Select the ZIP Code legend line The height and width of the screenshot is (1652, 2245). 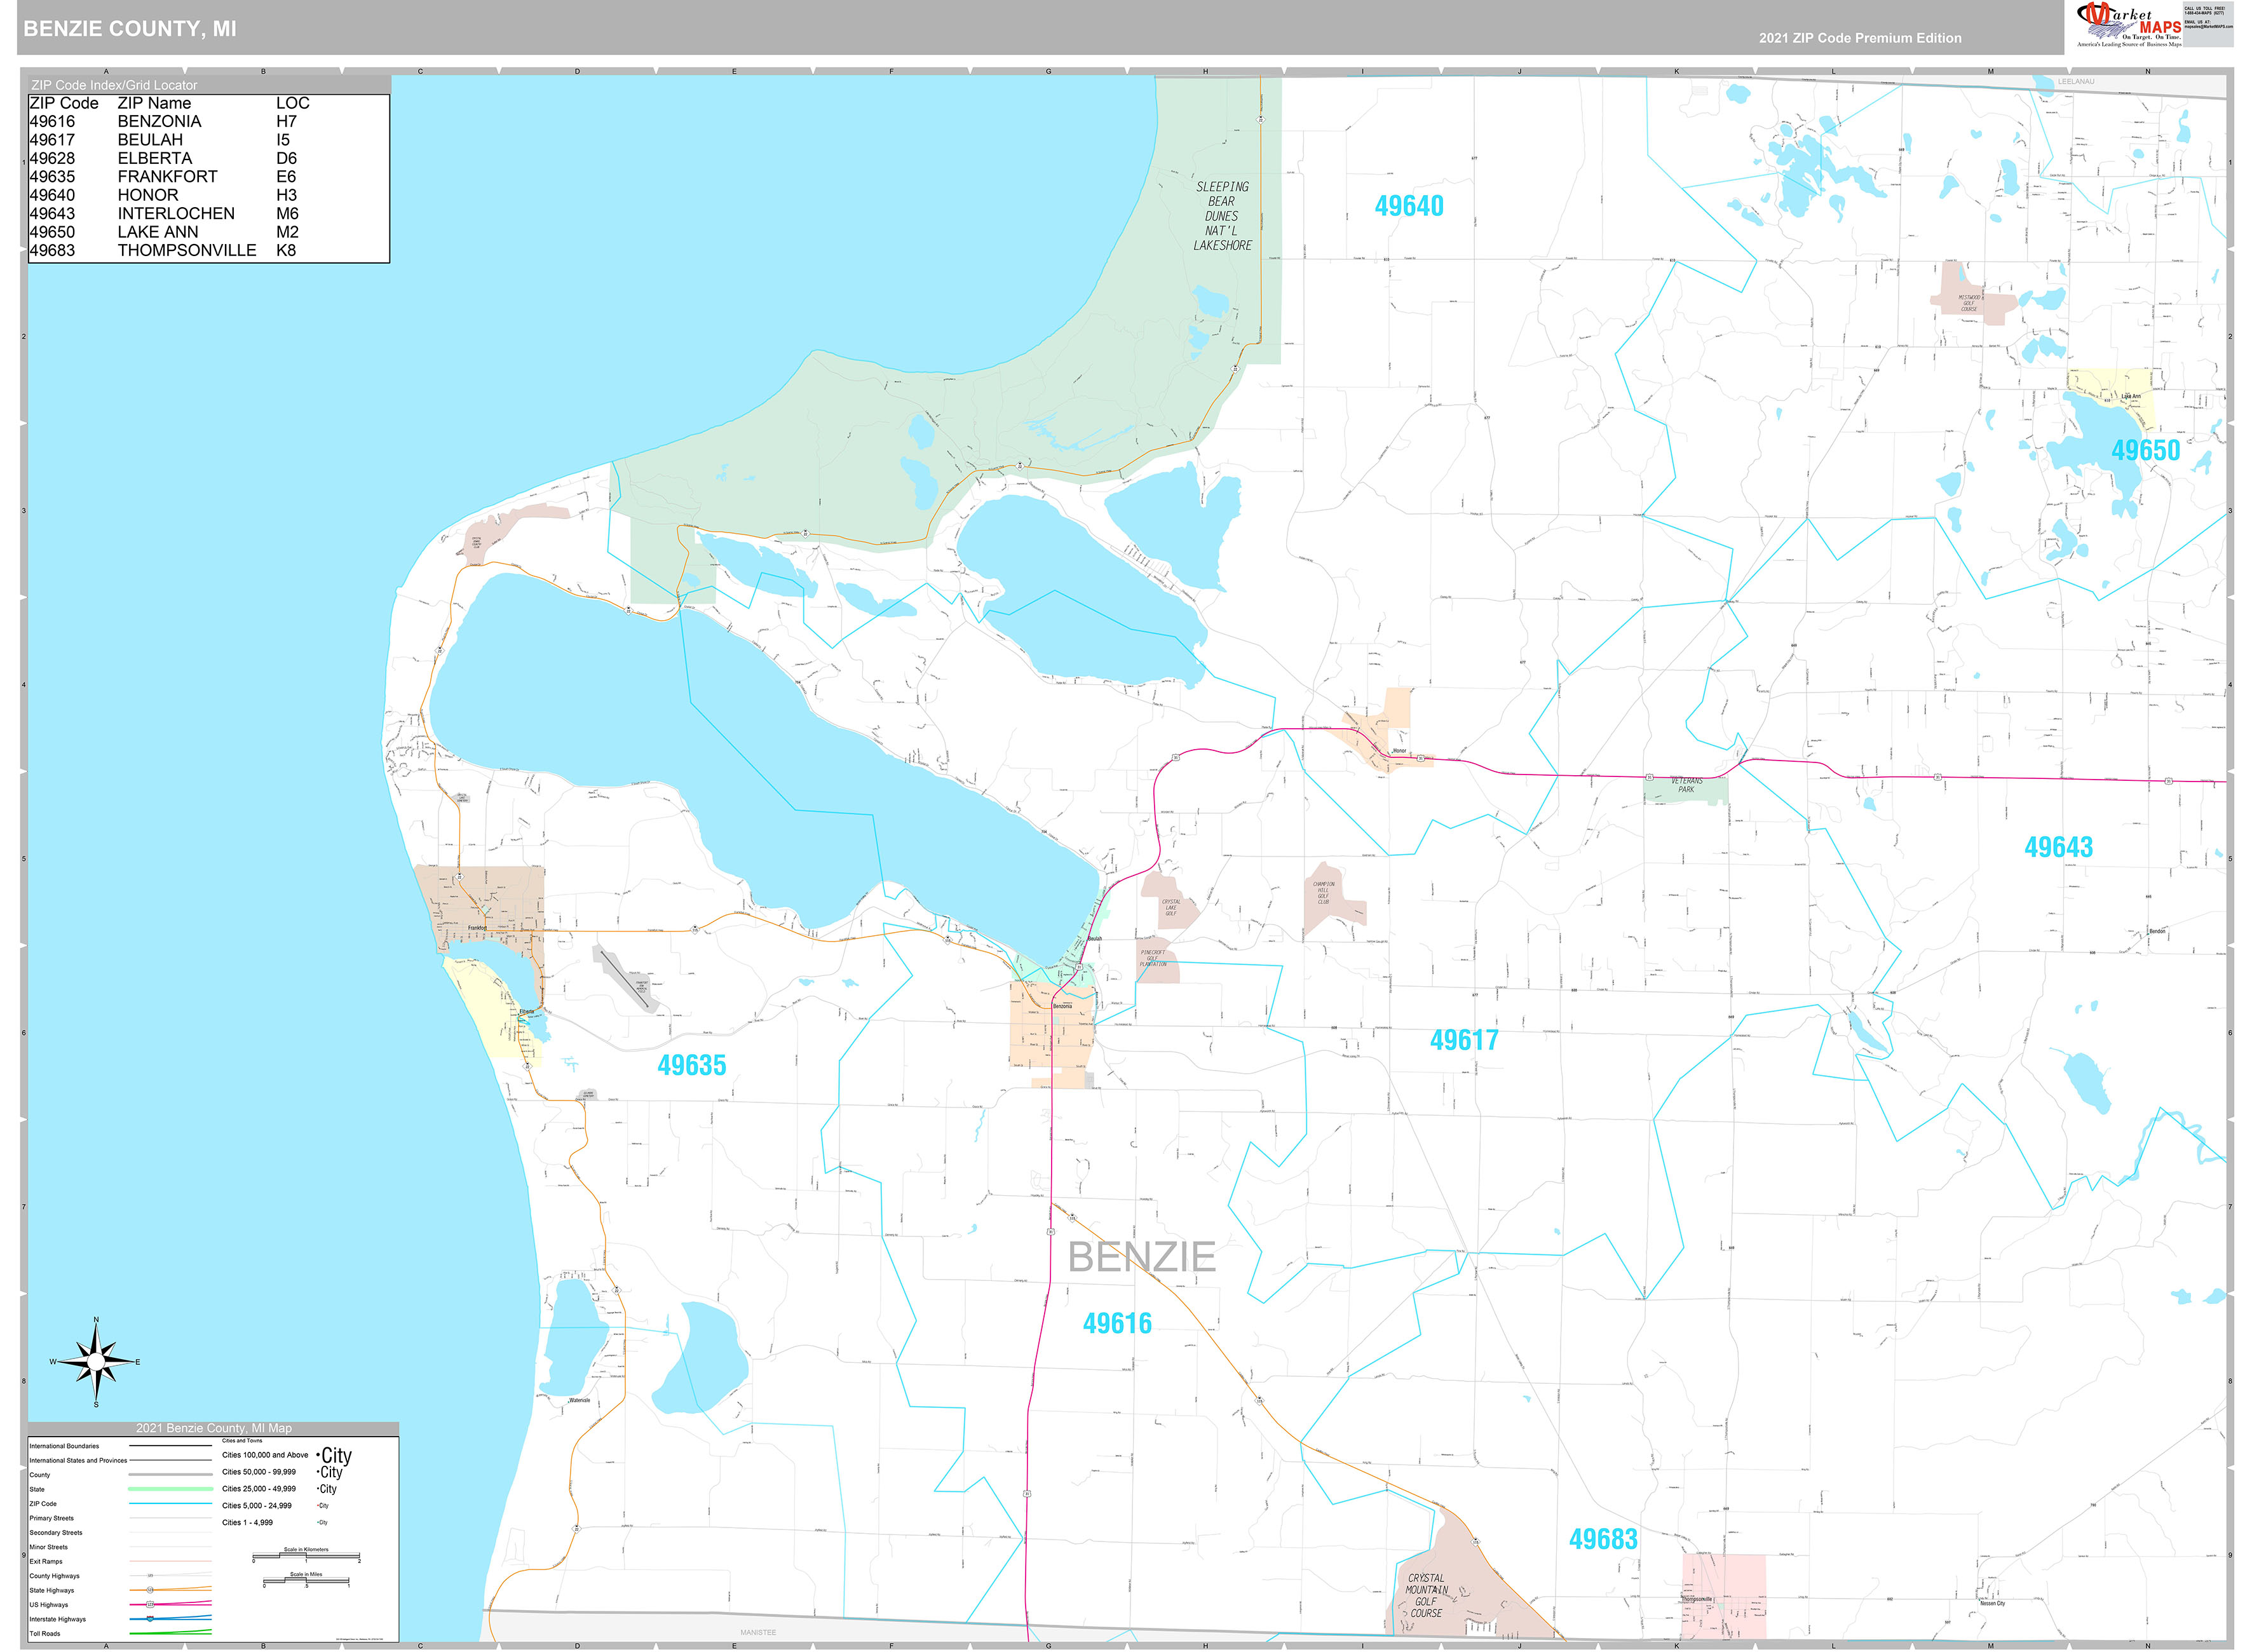pyautogui.click(x=170, y=1504)
